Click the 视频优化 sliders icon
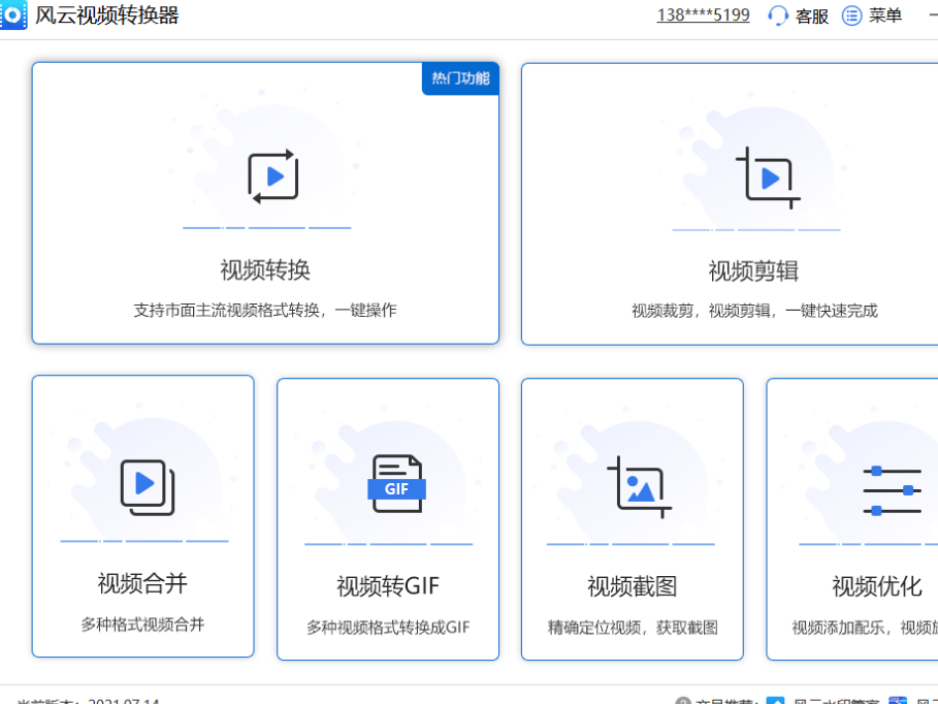 tap(892, 491)
